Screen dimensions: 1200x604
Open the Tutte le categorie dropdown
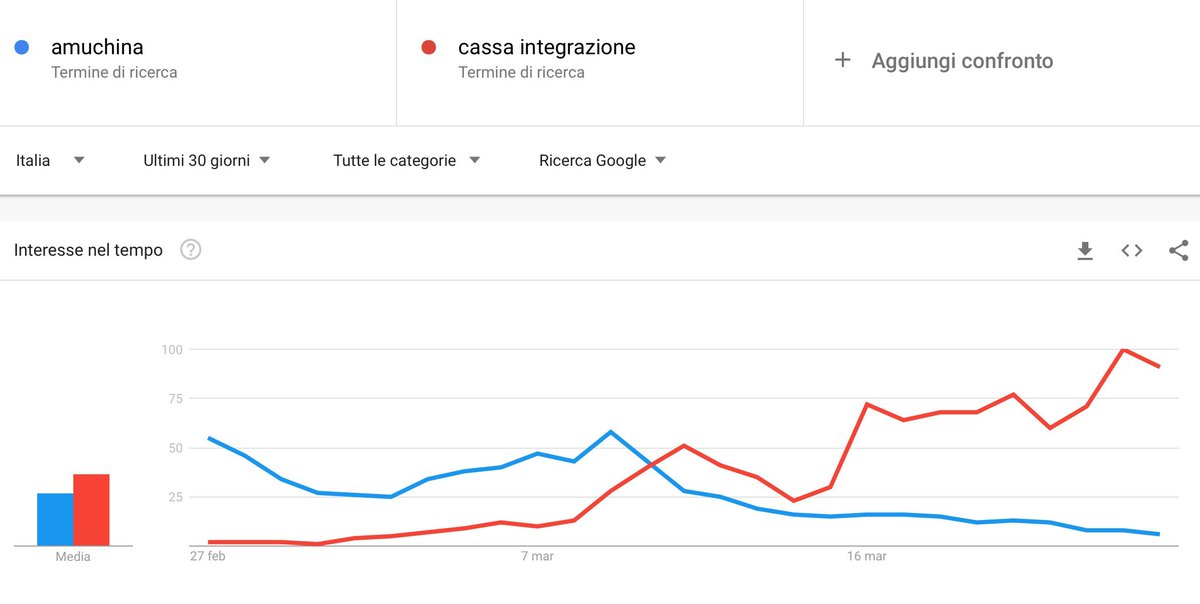407,160
